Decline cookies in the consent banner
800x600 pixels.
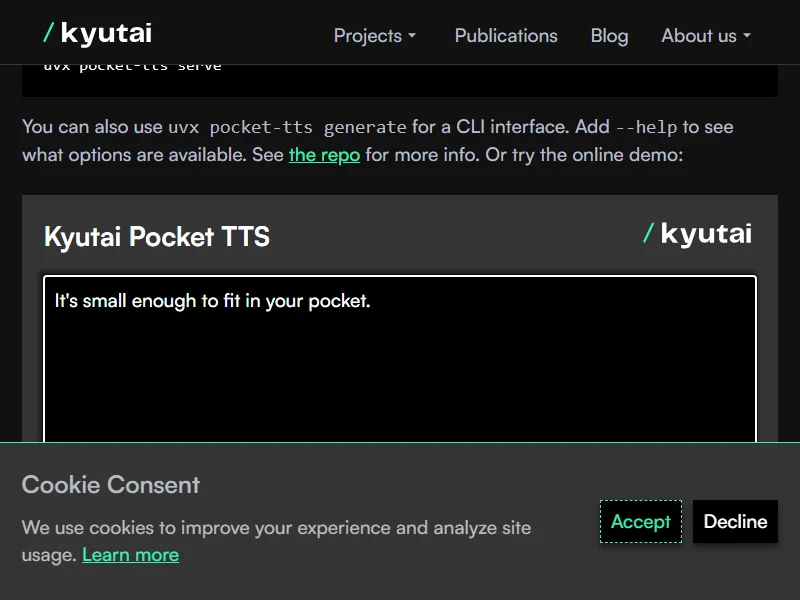(x=735, y=522)
